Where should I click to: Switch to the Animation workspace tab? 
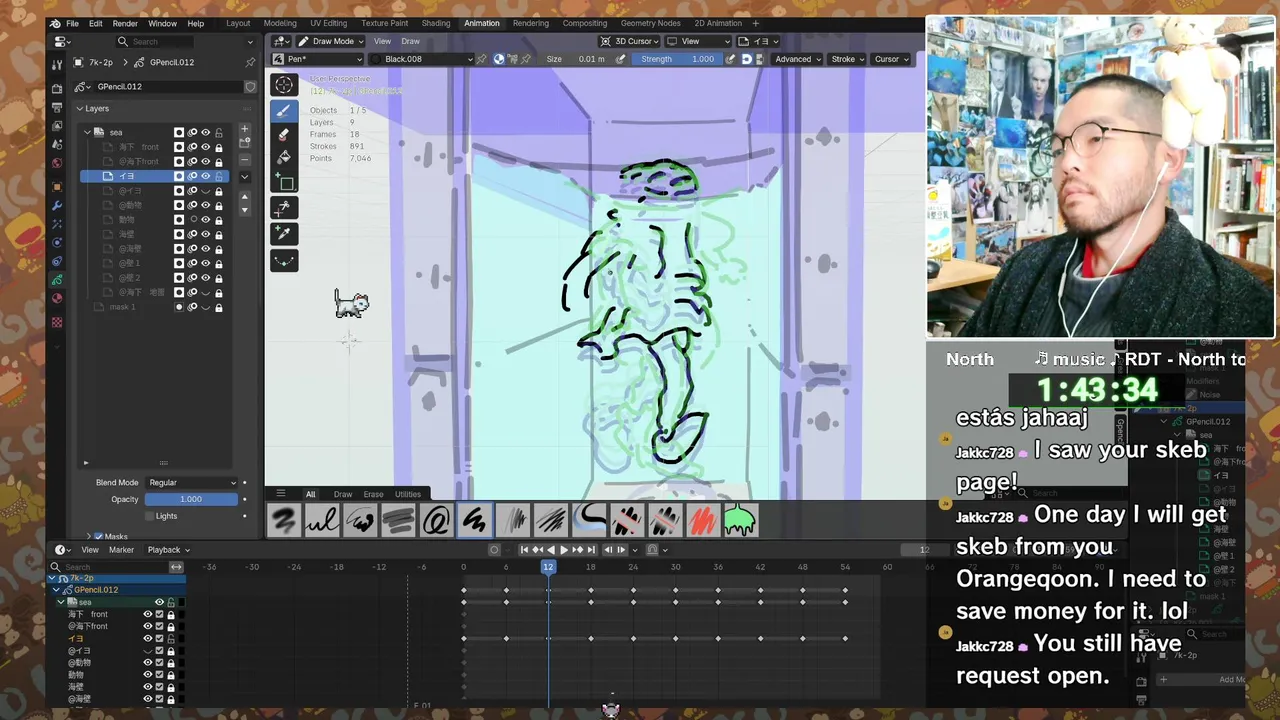point(481,23)
